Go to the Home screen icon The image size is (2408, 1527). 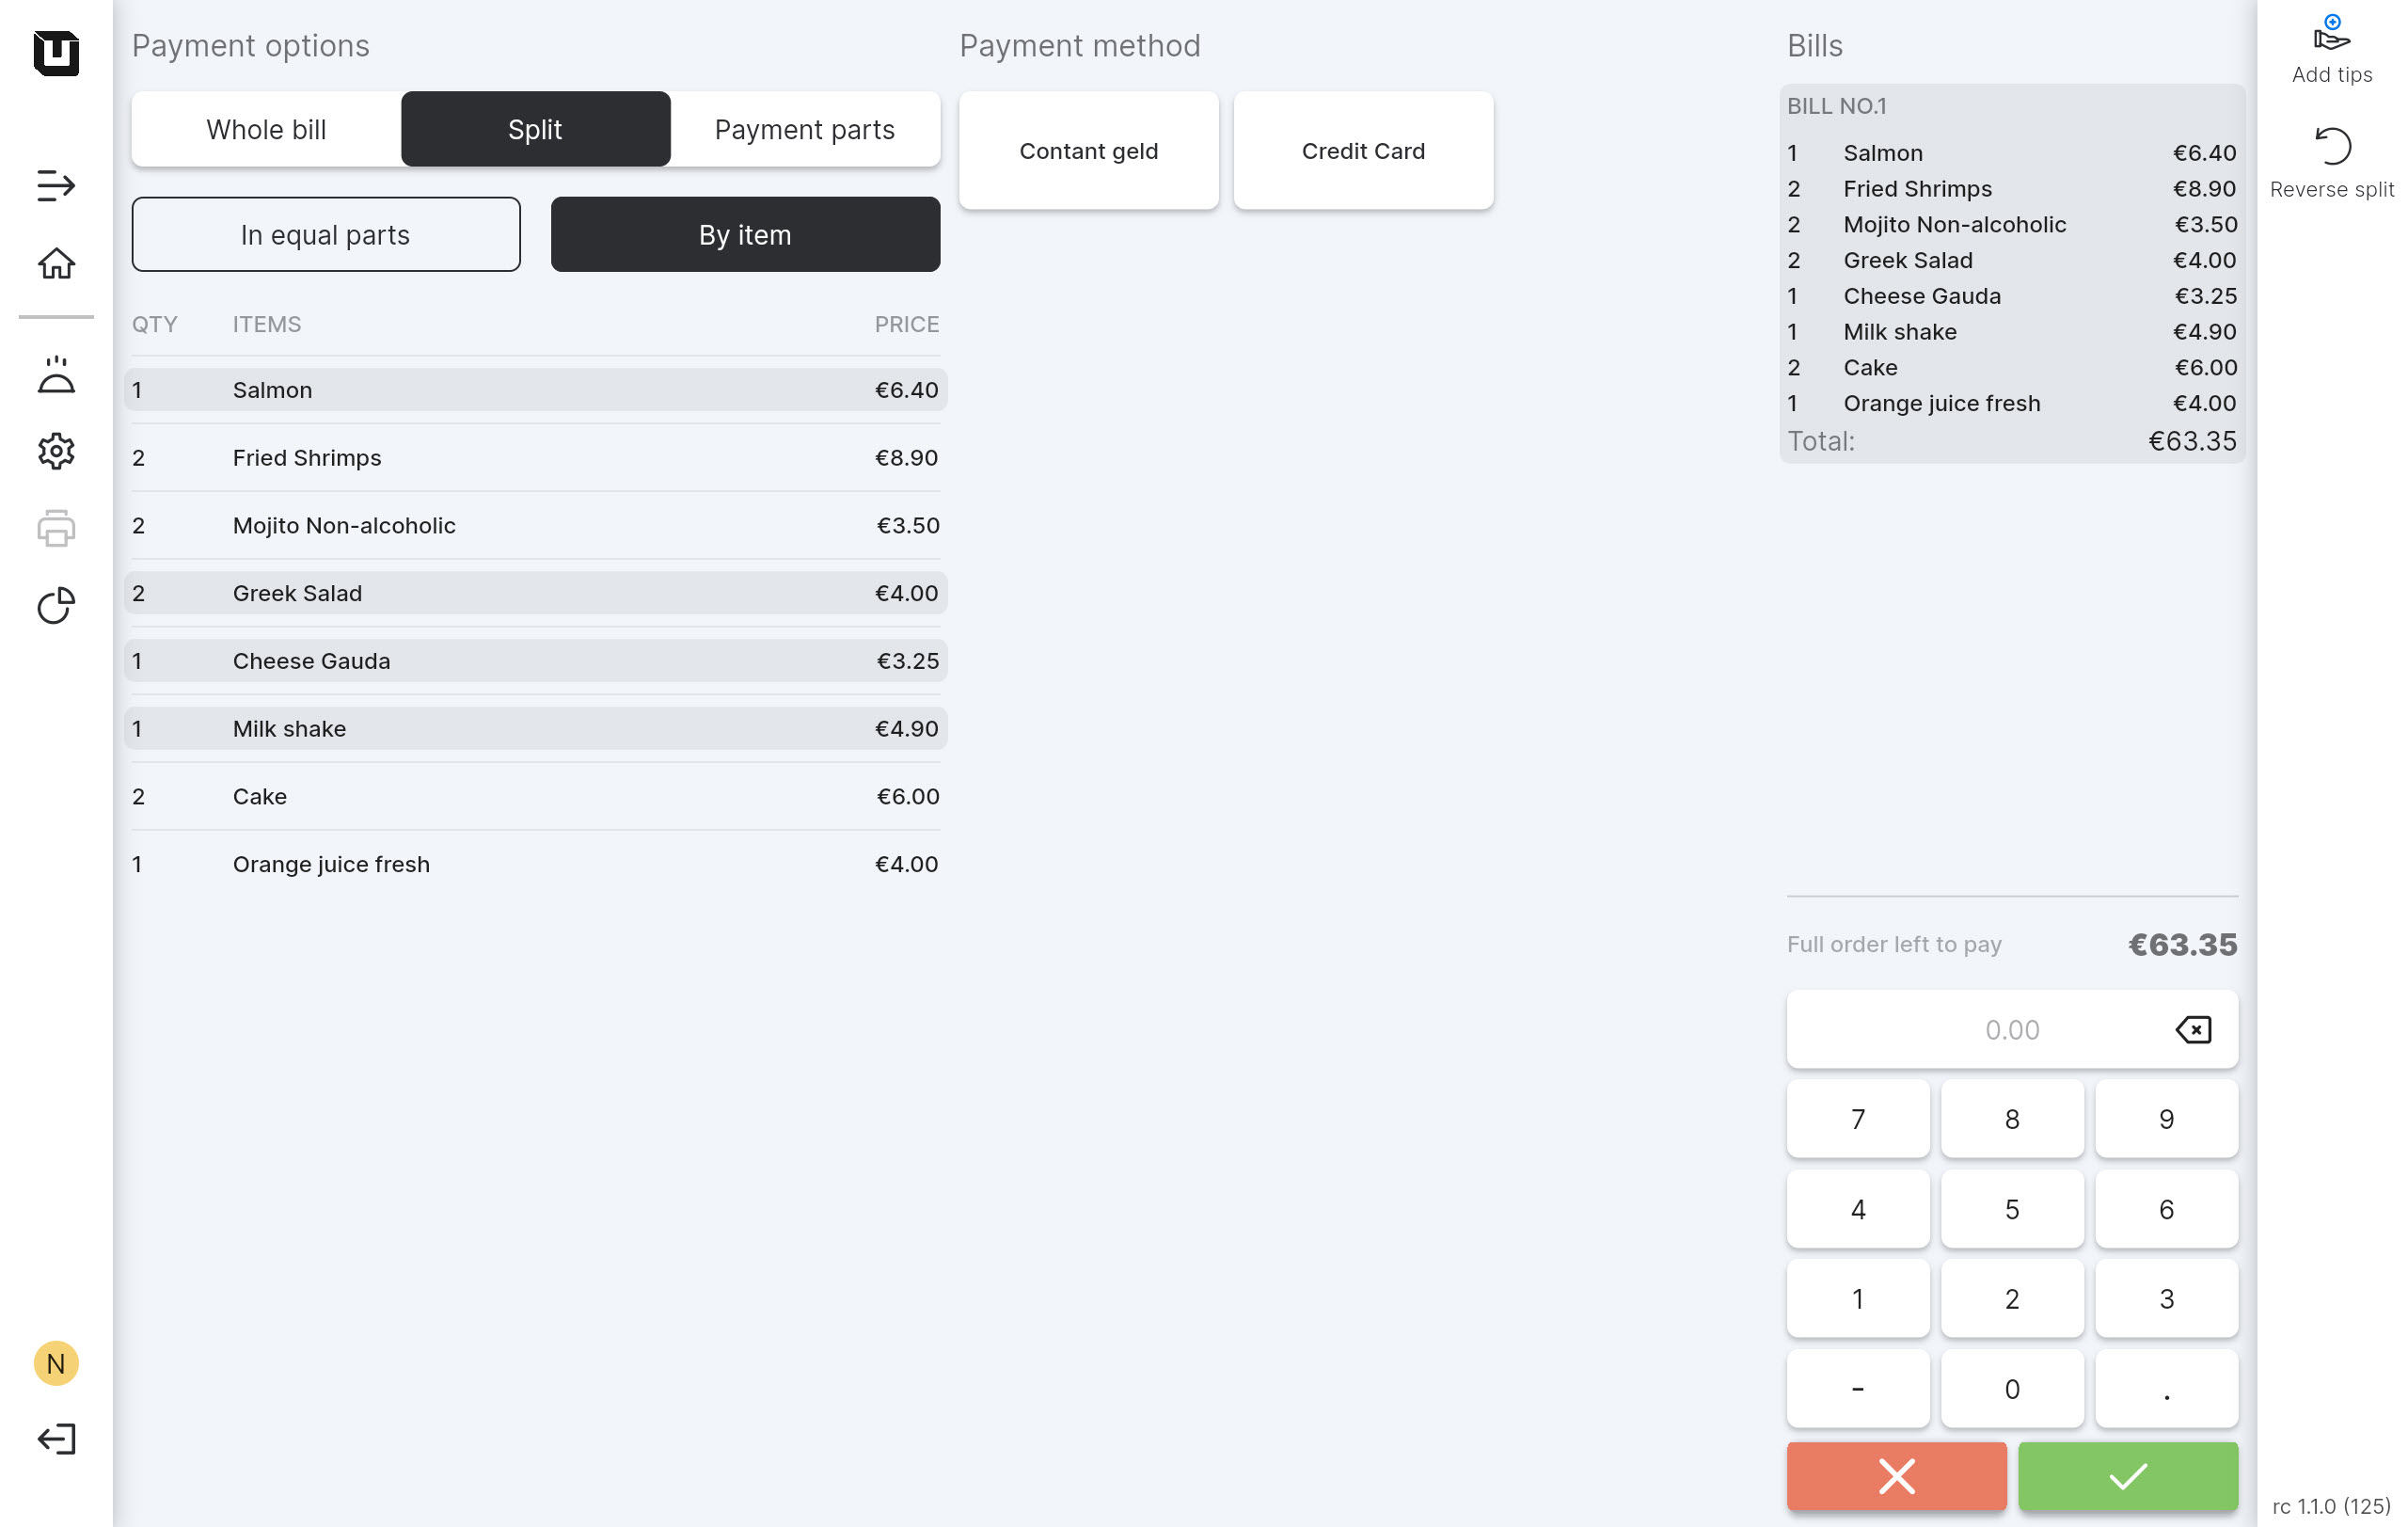tap(56, 264)
